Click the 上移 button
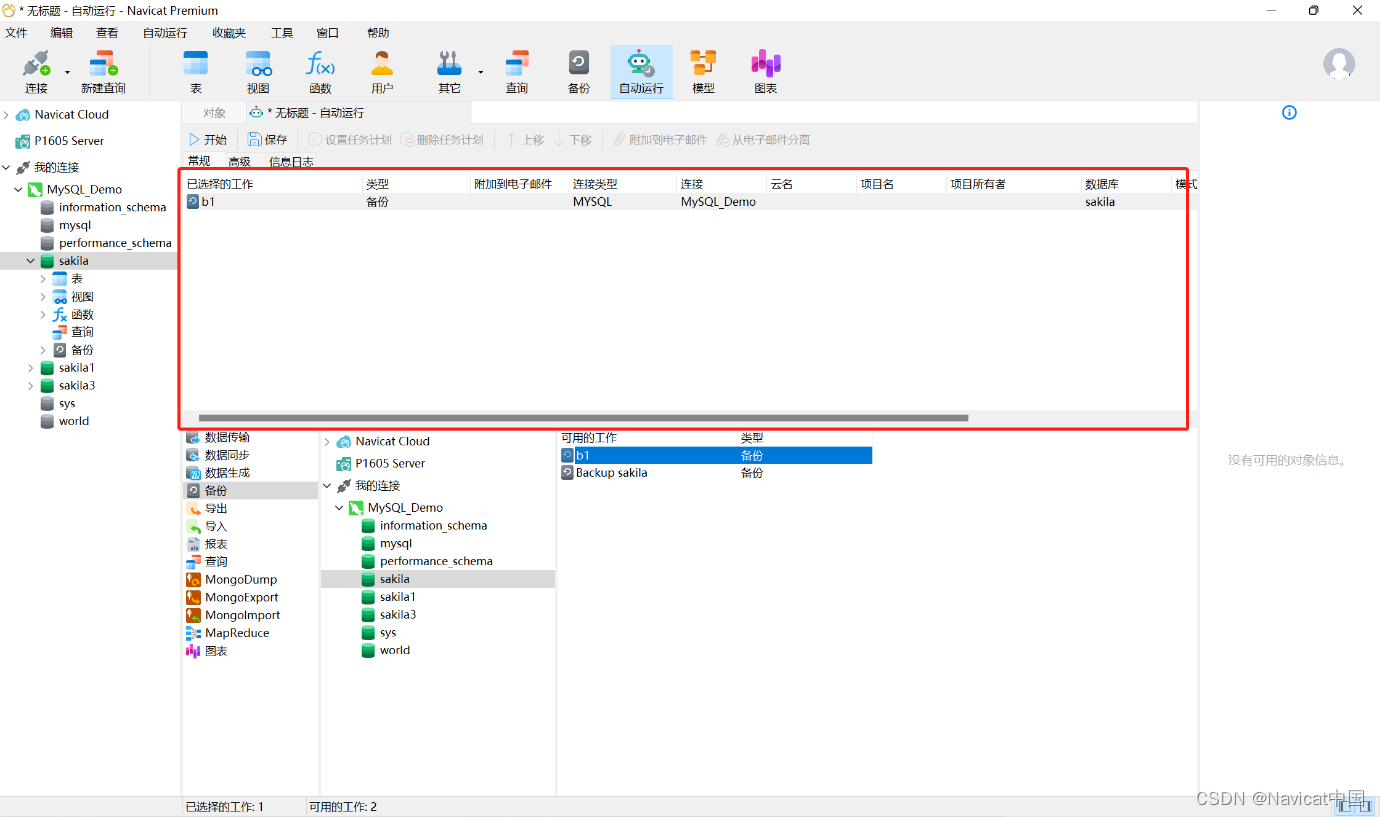 click(525, 140)
